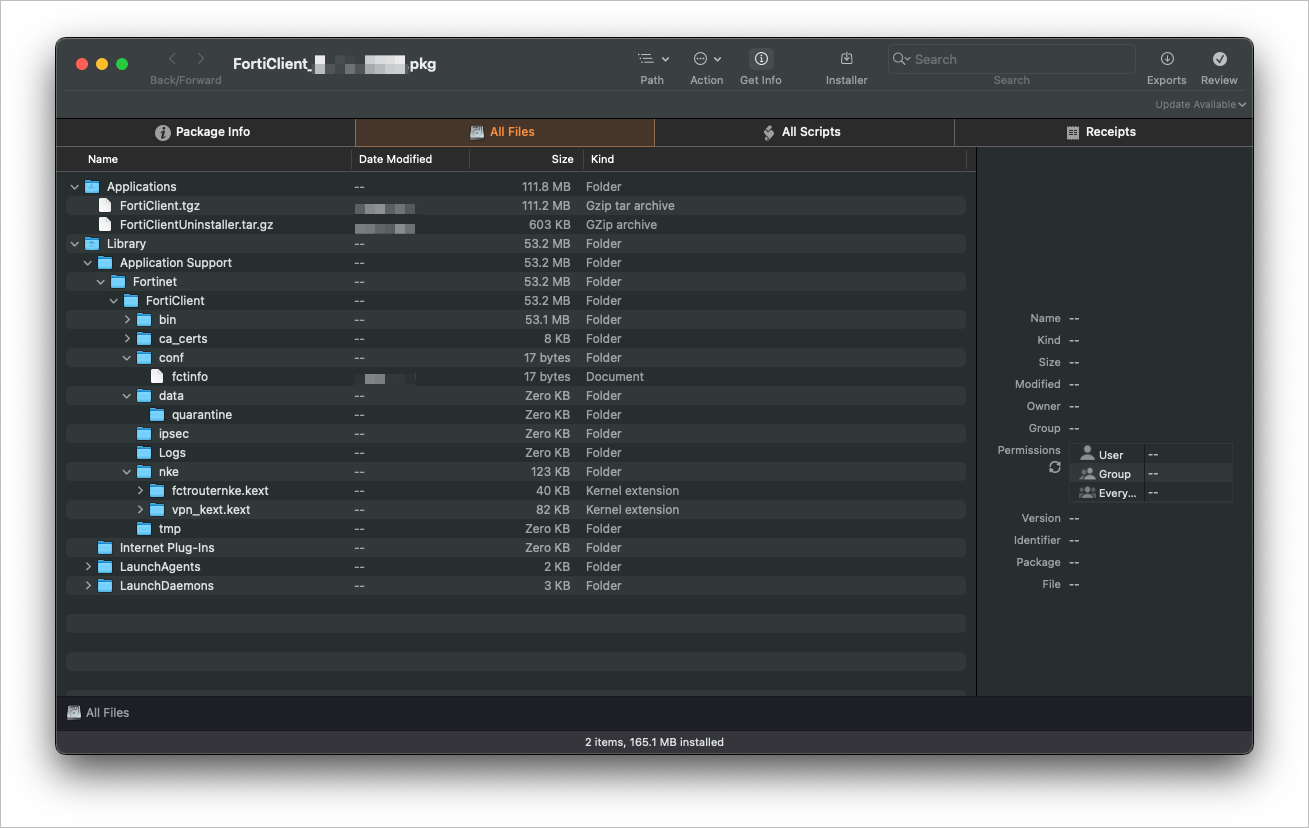Screen dimensions: 1309x828
Task: Collapse the conf folder
Action: (x=127, y=358)
